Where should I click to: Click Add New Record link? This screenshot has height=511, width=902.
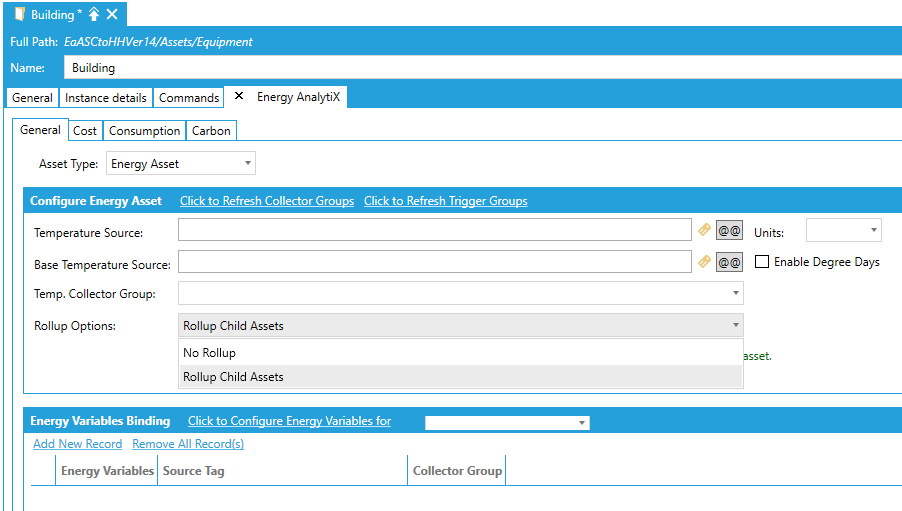coord(77,444)
